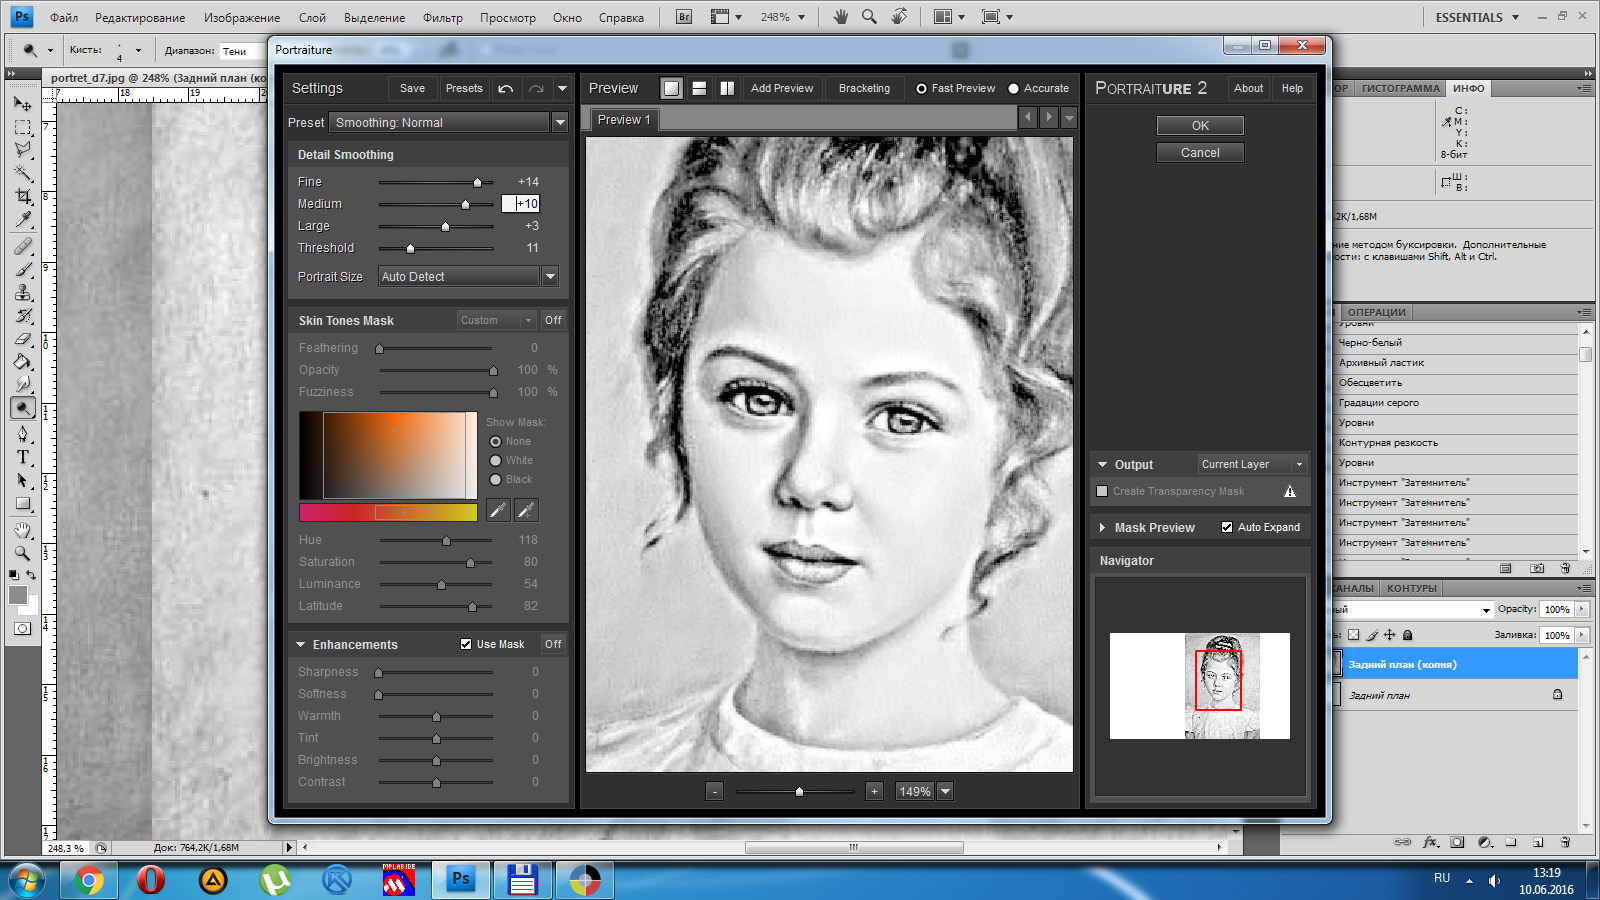1600x900 pixels.
Task: Toggle the Auto Expand checkbox
Action: pyautogui.click(x=1227, y=527)
